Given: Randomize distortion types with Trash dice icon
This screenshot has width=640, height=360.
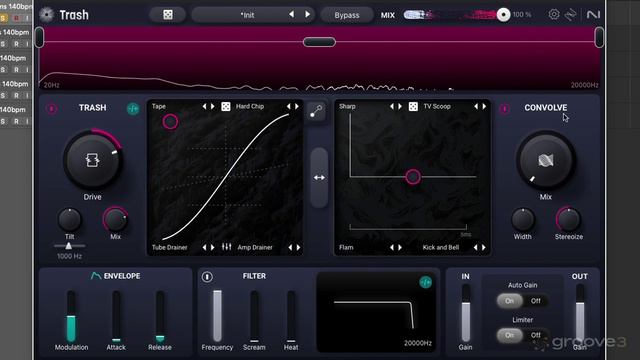Looking at the screenshot, I should pyautogui.click(x=226, y=107).
